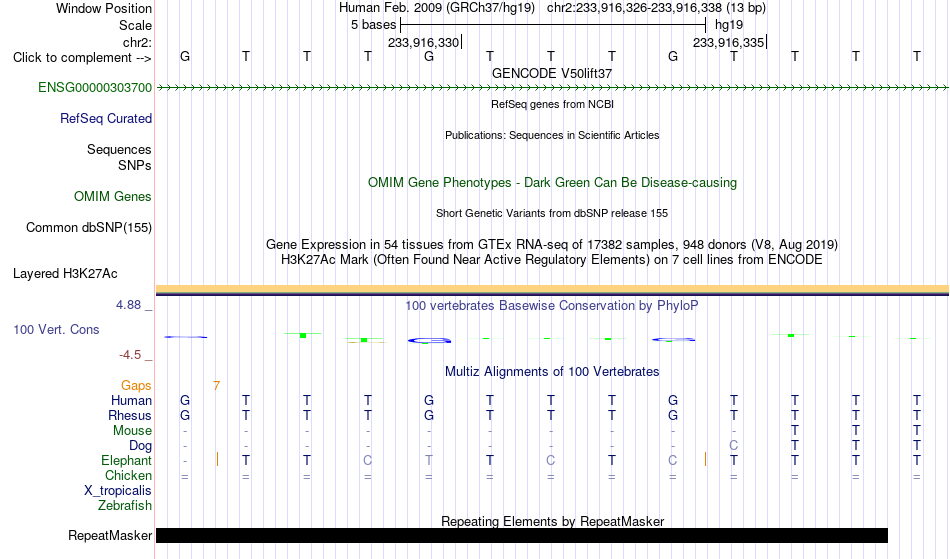Click 'Multiz Alignments of 100 Vertebrates' title
The width and height of the screenshot is (950, 559).
pos(552,371)
